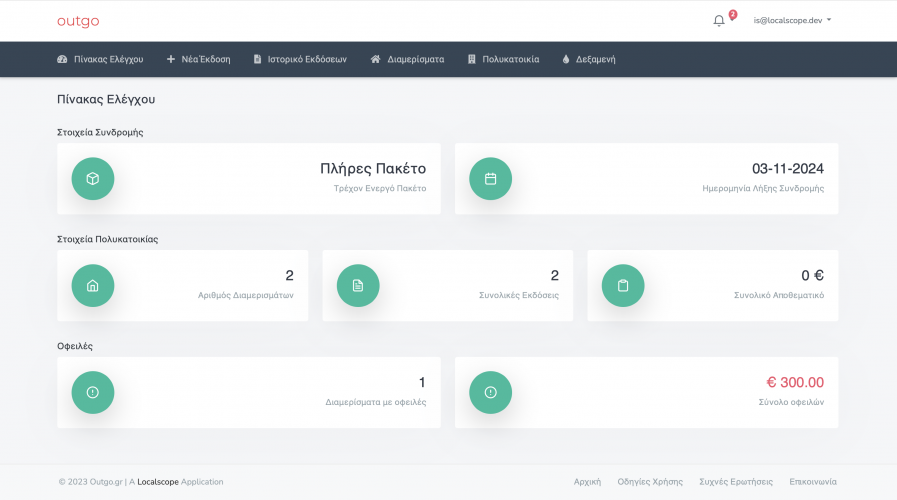
Task: Open Οδηγίες Χρήσης footer link
Action: coord(650,482)
